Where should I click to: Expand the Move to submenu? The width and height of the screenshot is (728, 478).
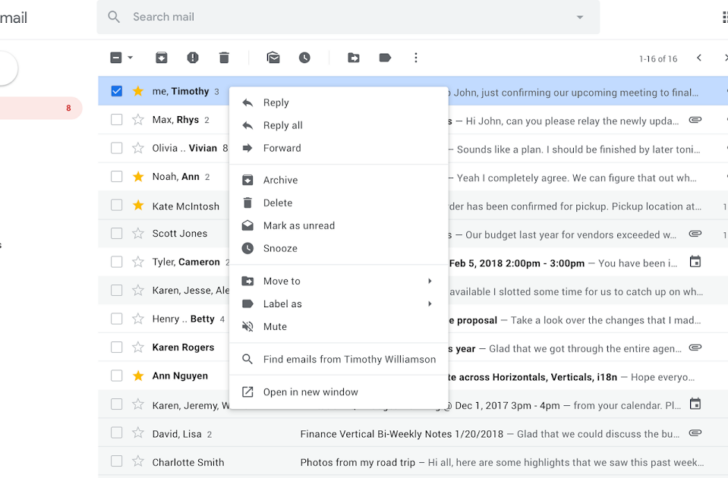click(430, 281)
